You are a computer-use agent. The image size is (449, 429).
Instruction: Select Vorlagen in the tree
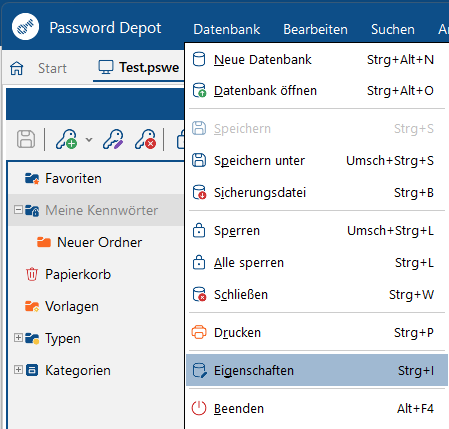click(72, 307)
